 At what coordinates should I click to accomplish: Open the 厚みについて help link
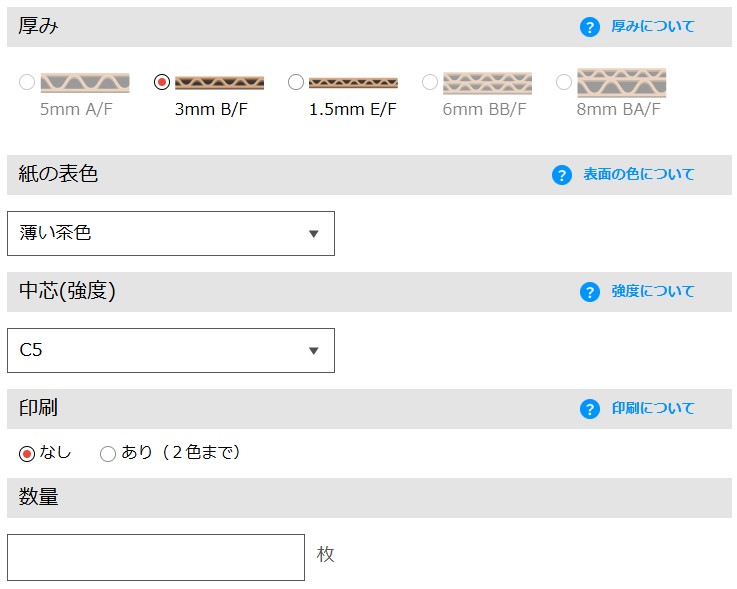(652, 27)
